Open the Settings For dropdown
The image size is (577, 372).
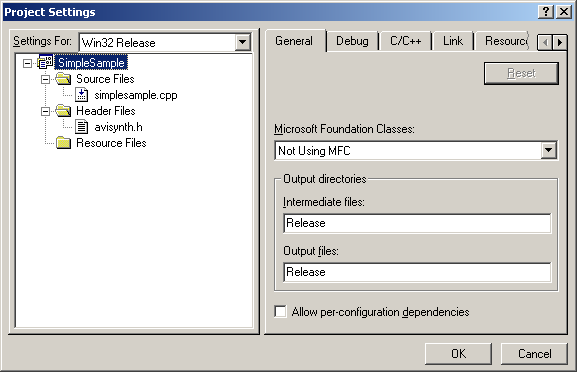coord(243,42)
